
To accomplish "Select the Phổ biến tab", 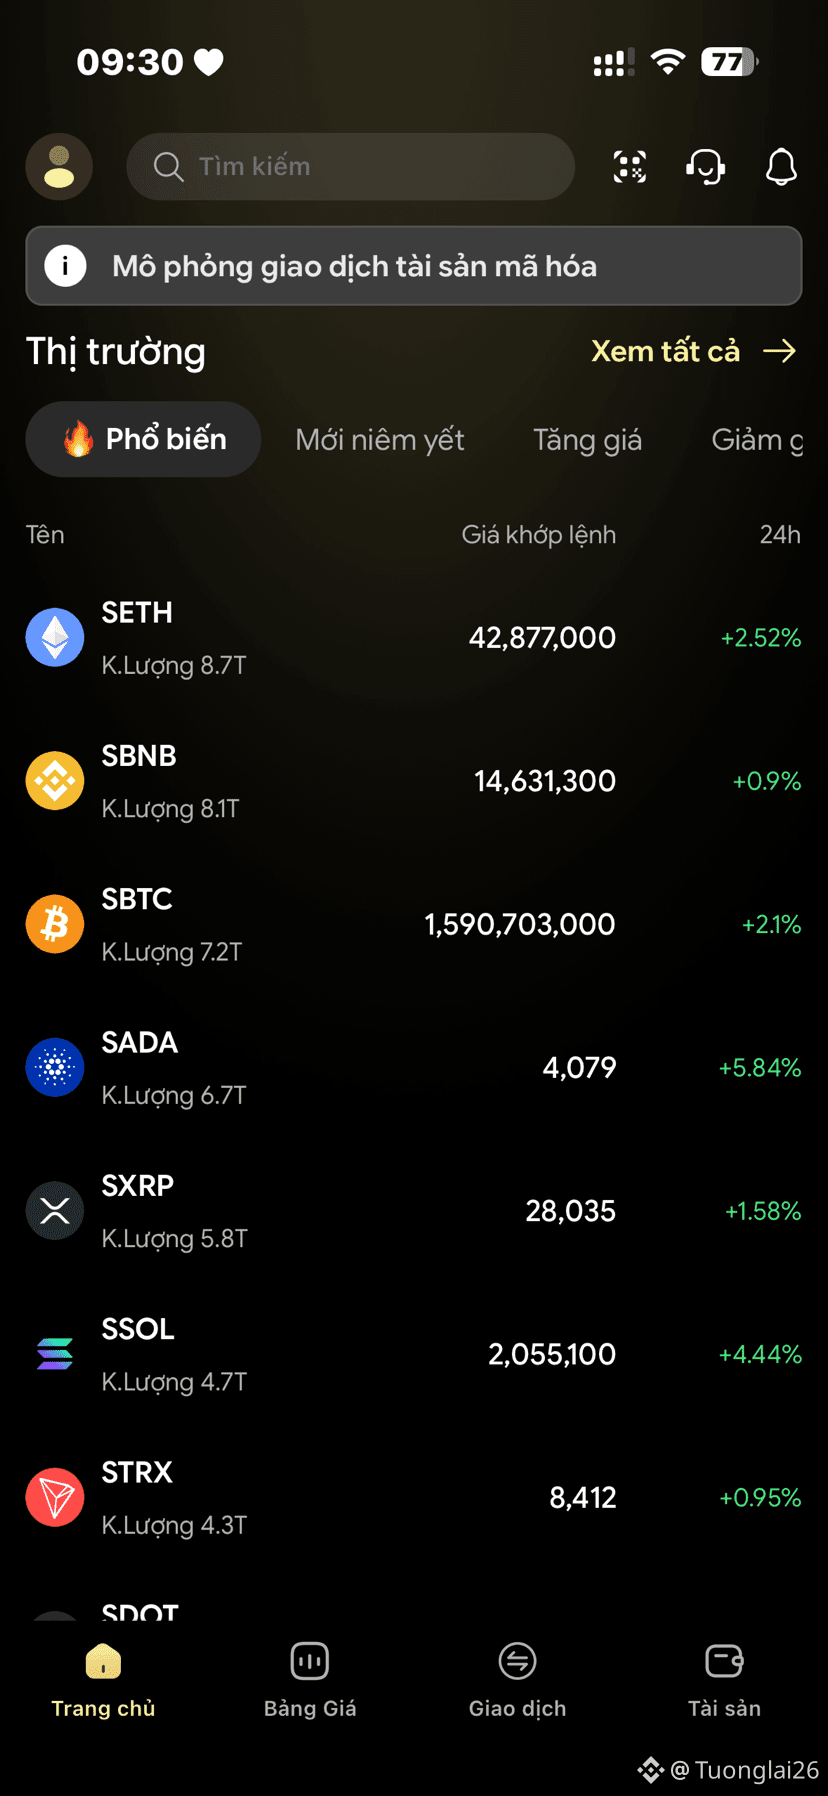I will point(143,439).
